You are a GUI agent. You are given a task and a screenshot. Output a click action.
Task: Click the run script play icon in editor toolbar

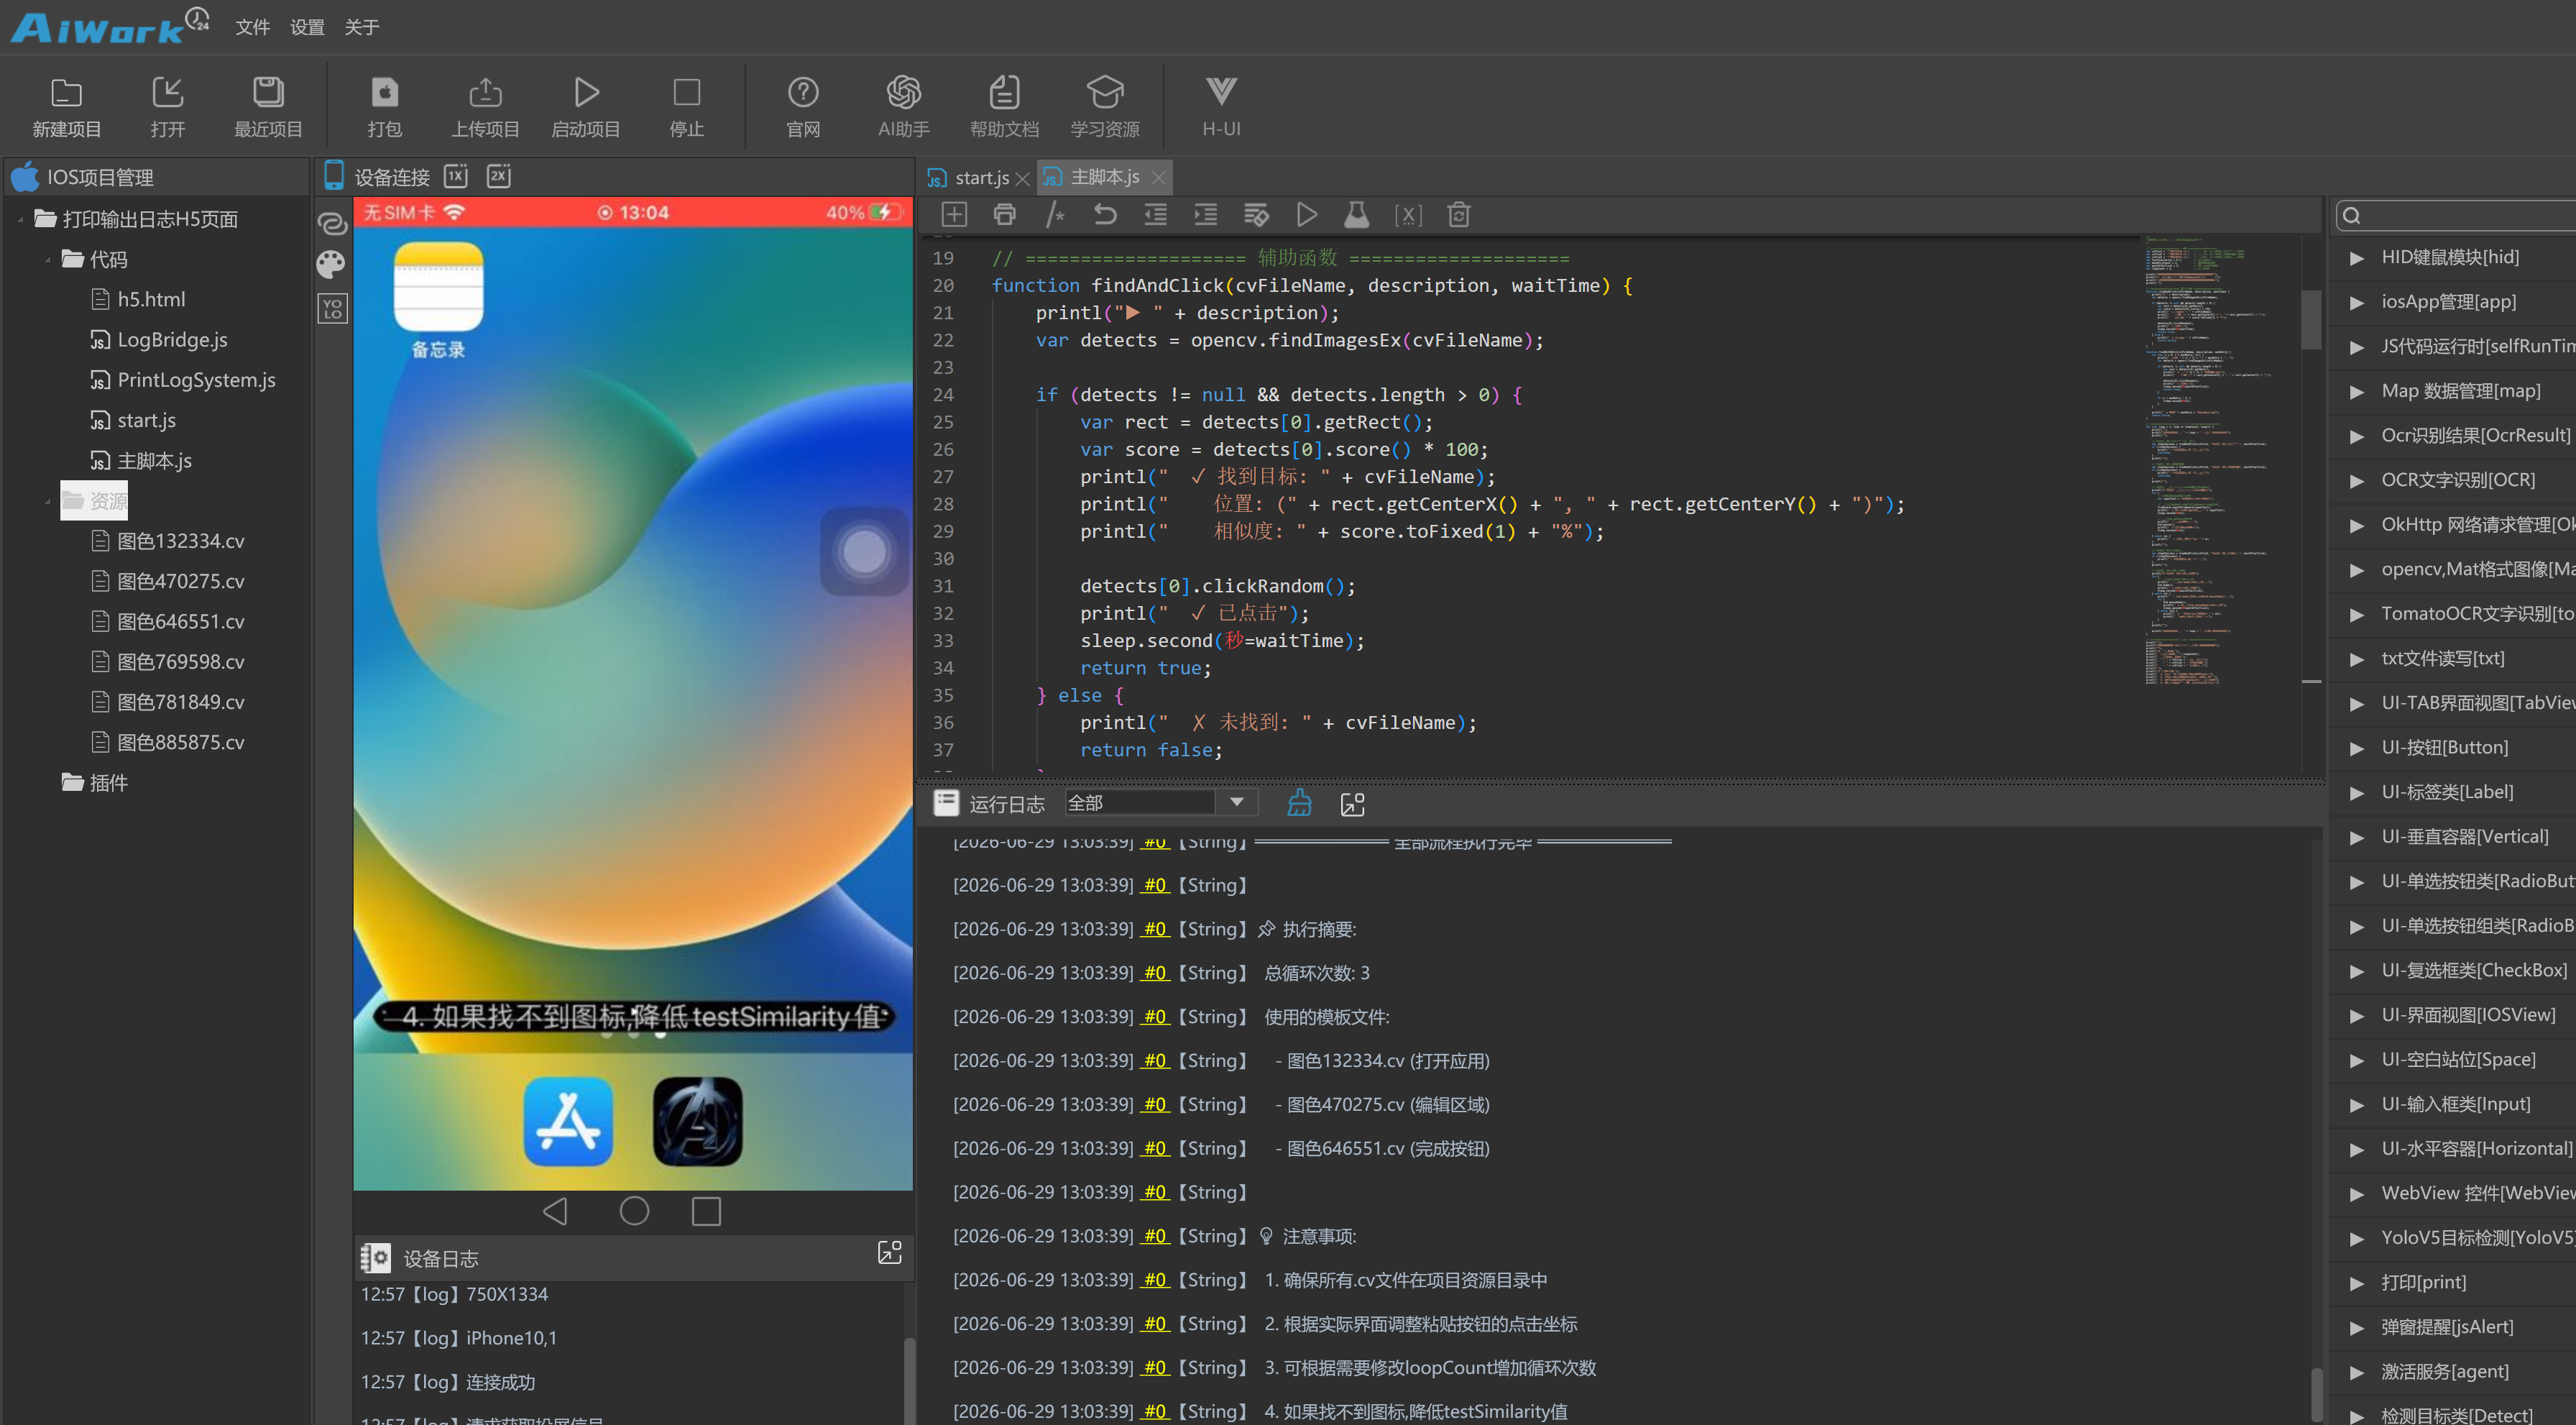pyautogui.click(x=1306, y=214)
